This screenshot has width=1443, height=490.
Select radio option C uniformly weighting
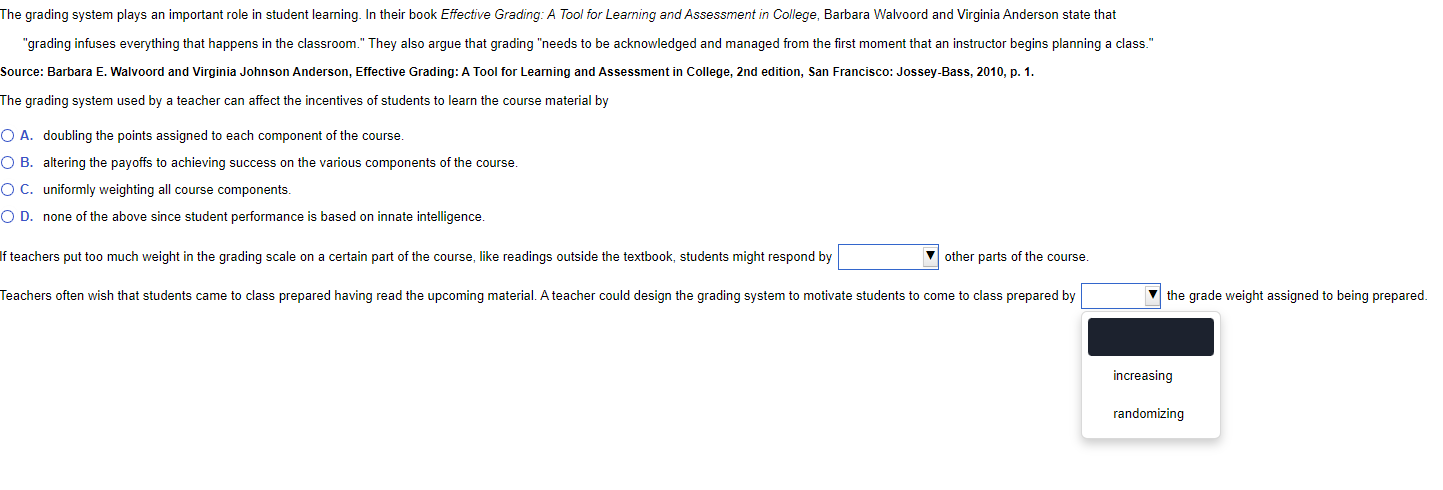(7, 189)
